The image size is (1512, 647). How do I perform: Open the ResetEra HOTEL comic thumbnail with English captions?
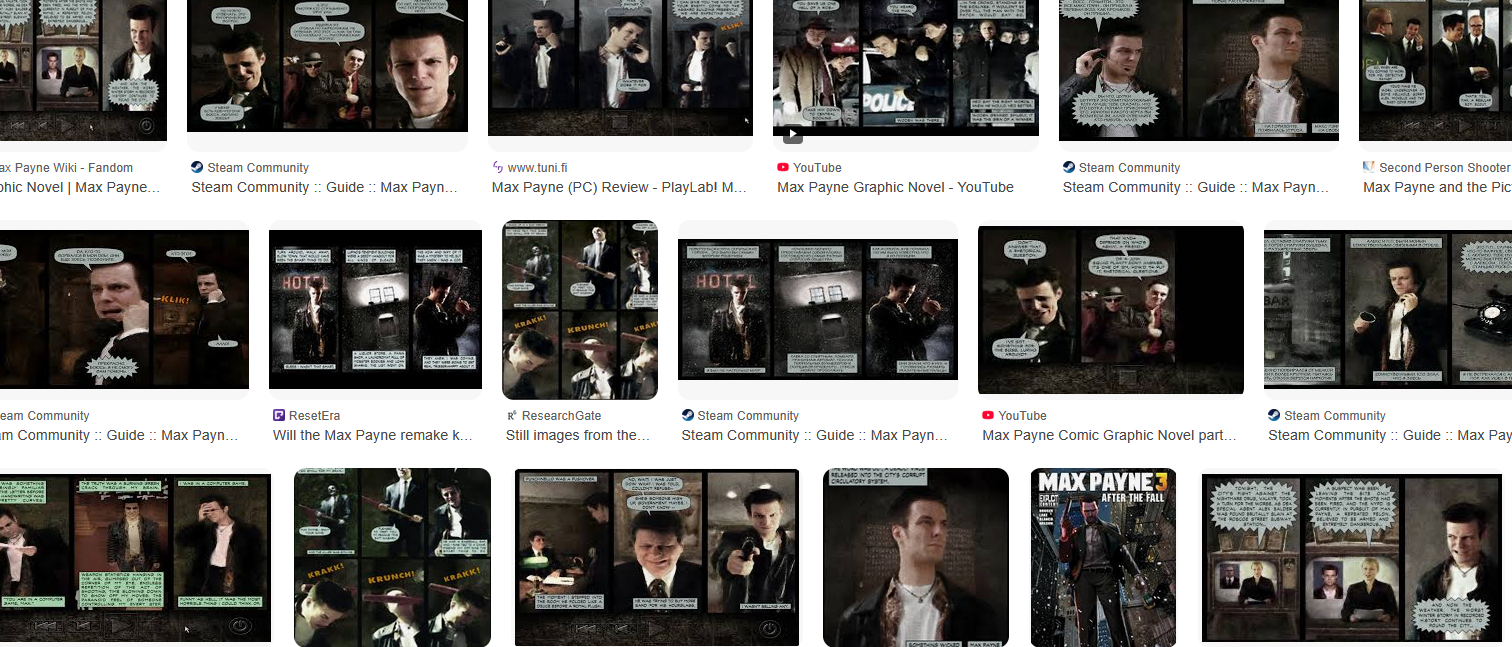(375, 309)
